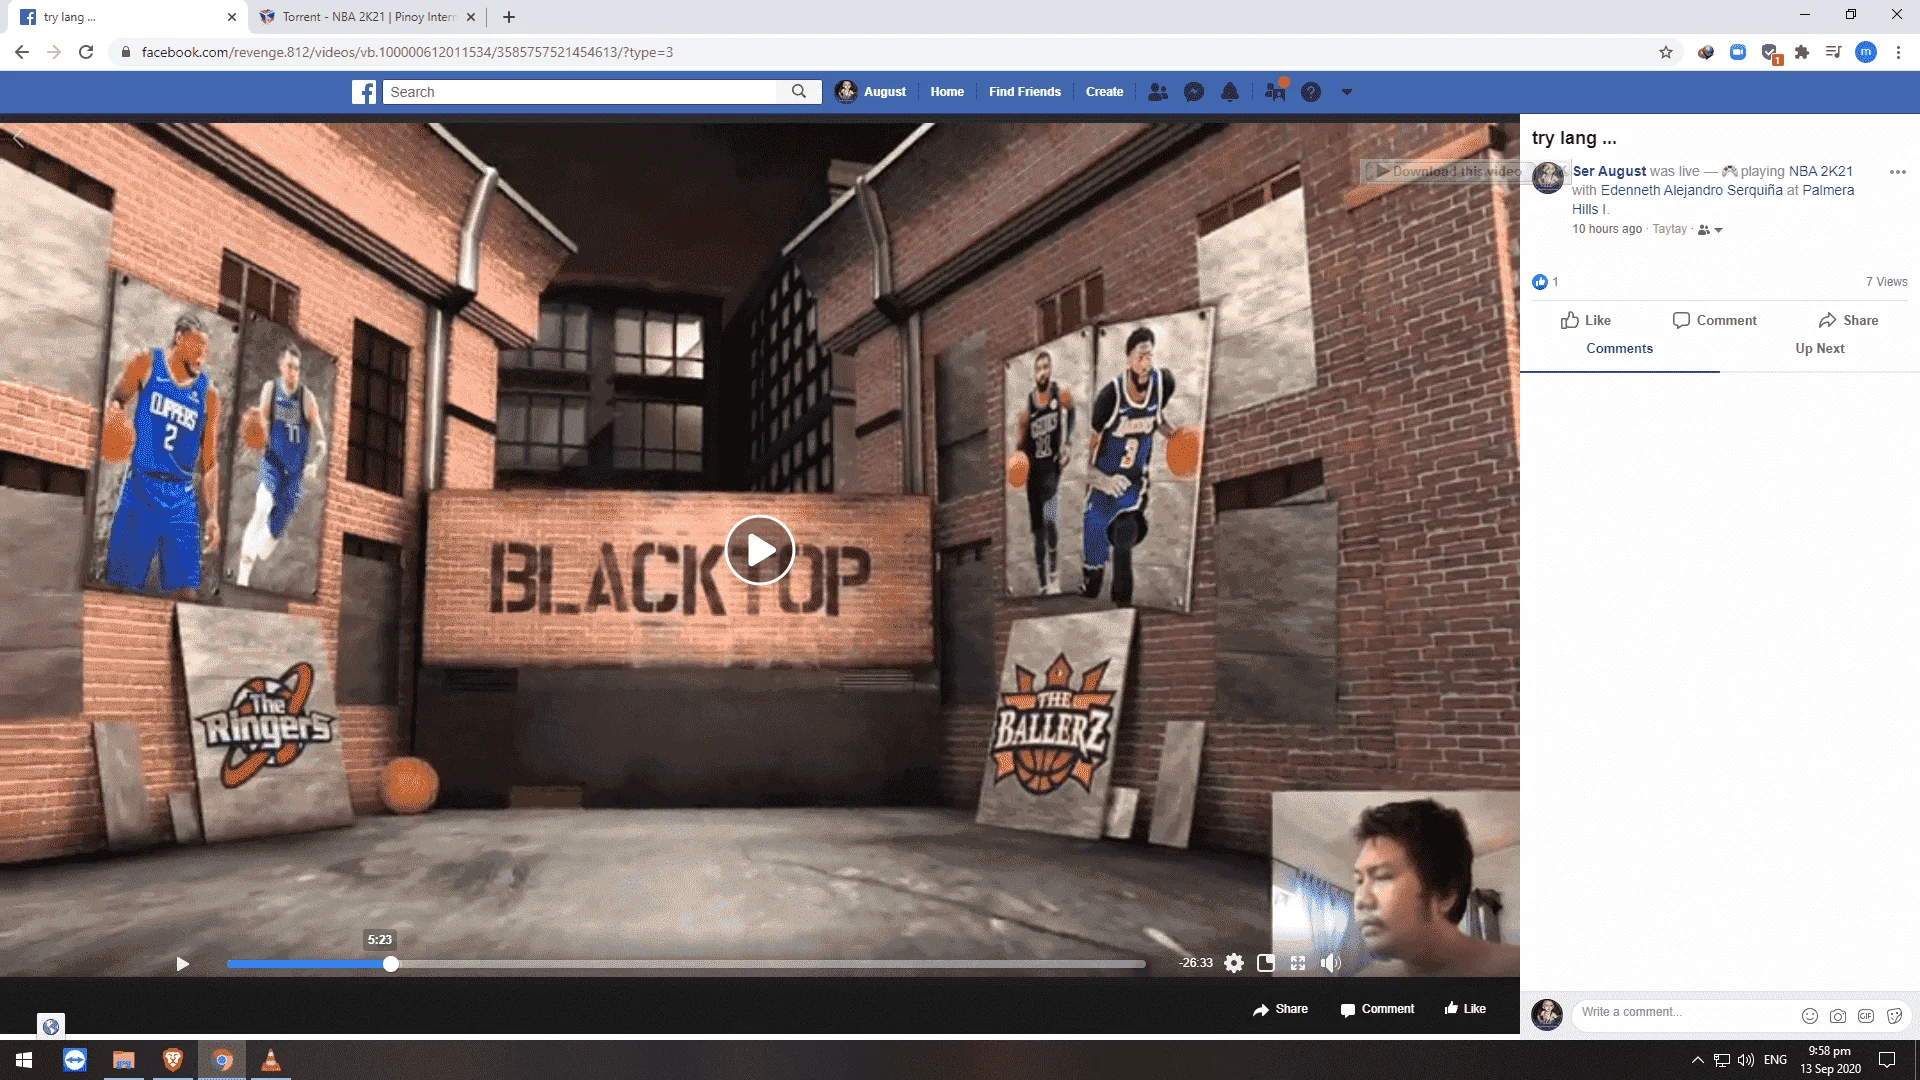
Task: Open Friend Requests icon in Facebook header
Action: click(1158, 92)
